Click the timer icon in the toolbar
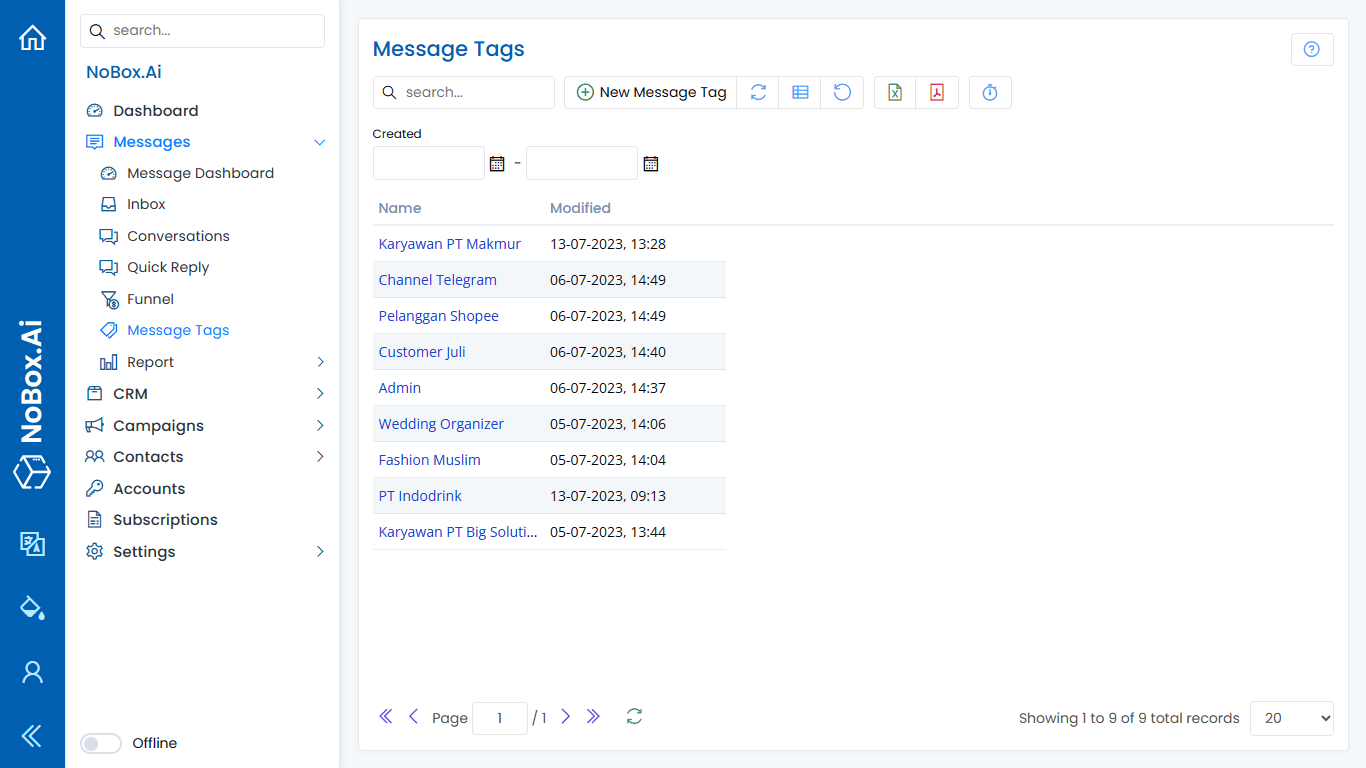 click(x=990, y=92)
